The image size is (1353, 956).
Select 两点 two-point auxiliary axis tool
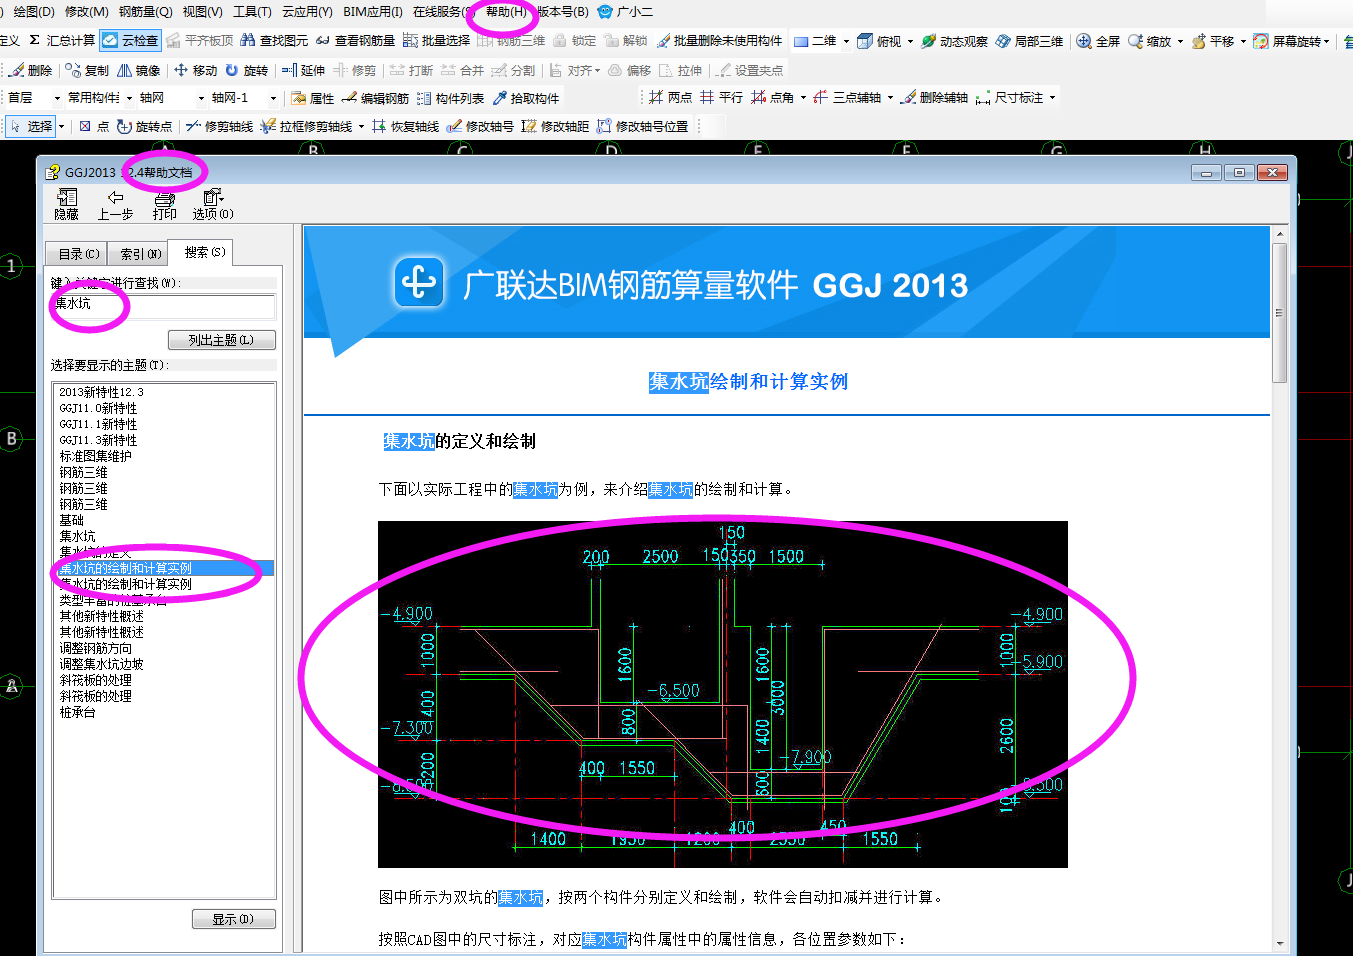670,97
